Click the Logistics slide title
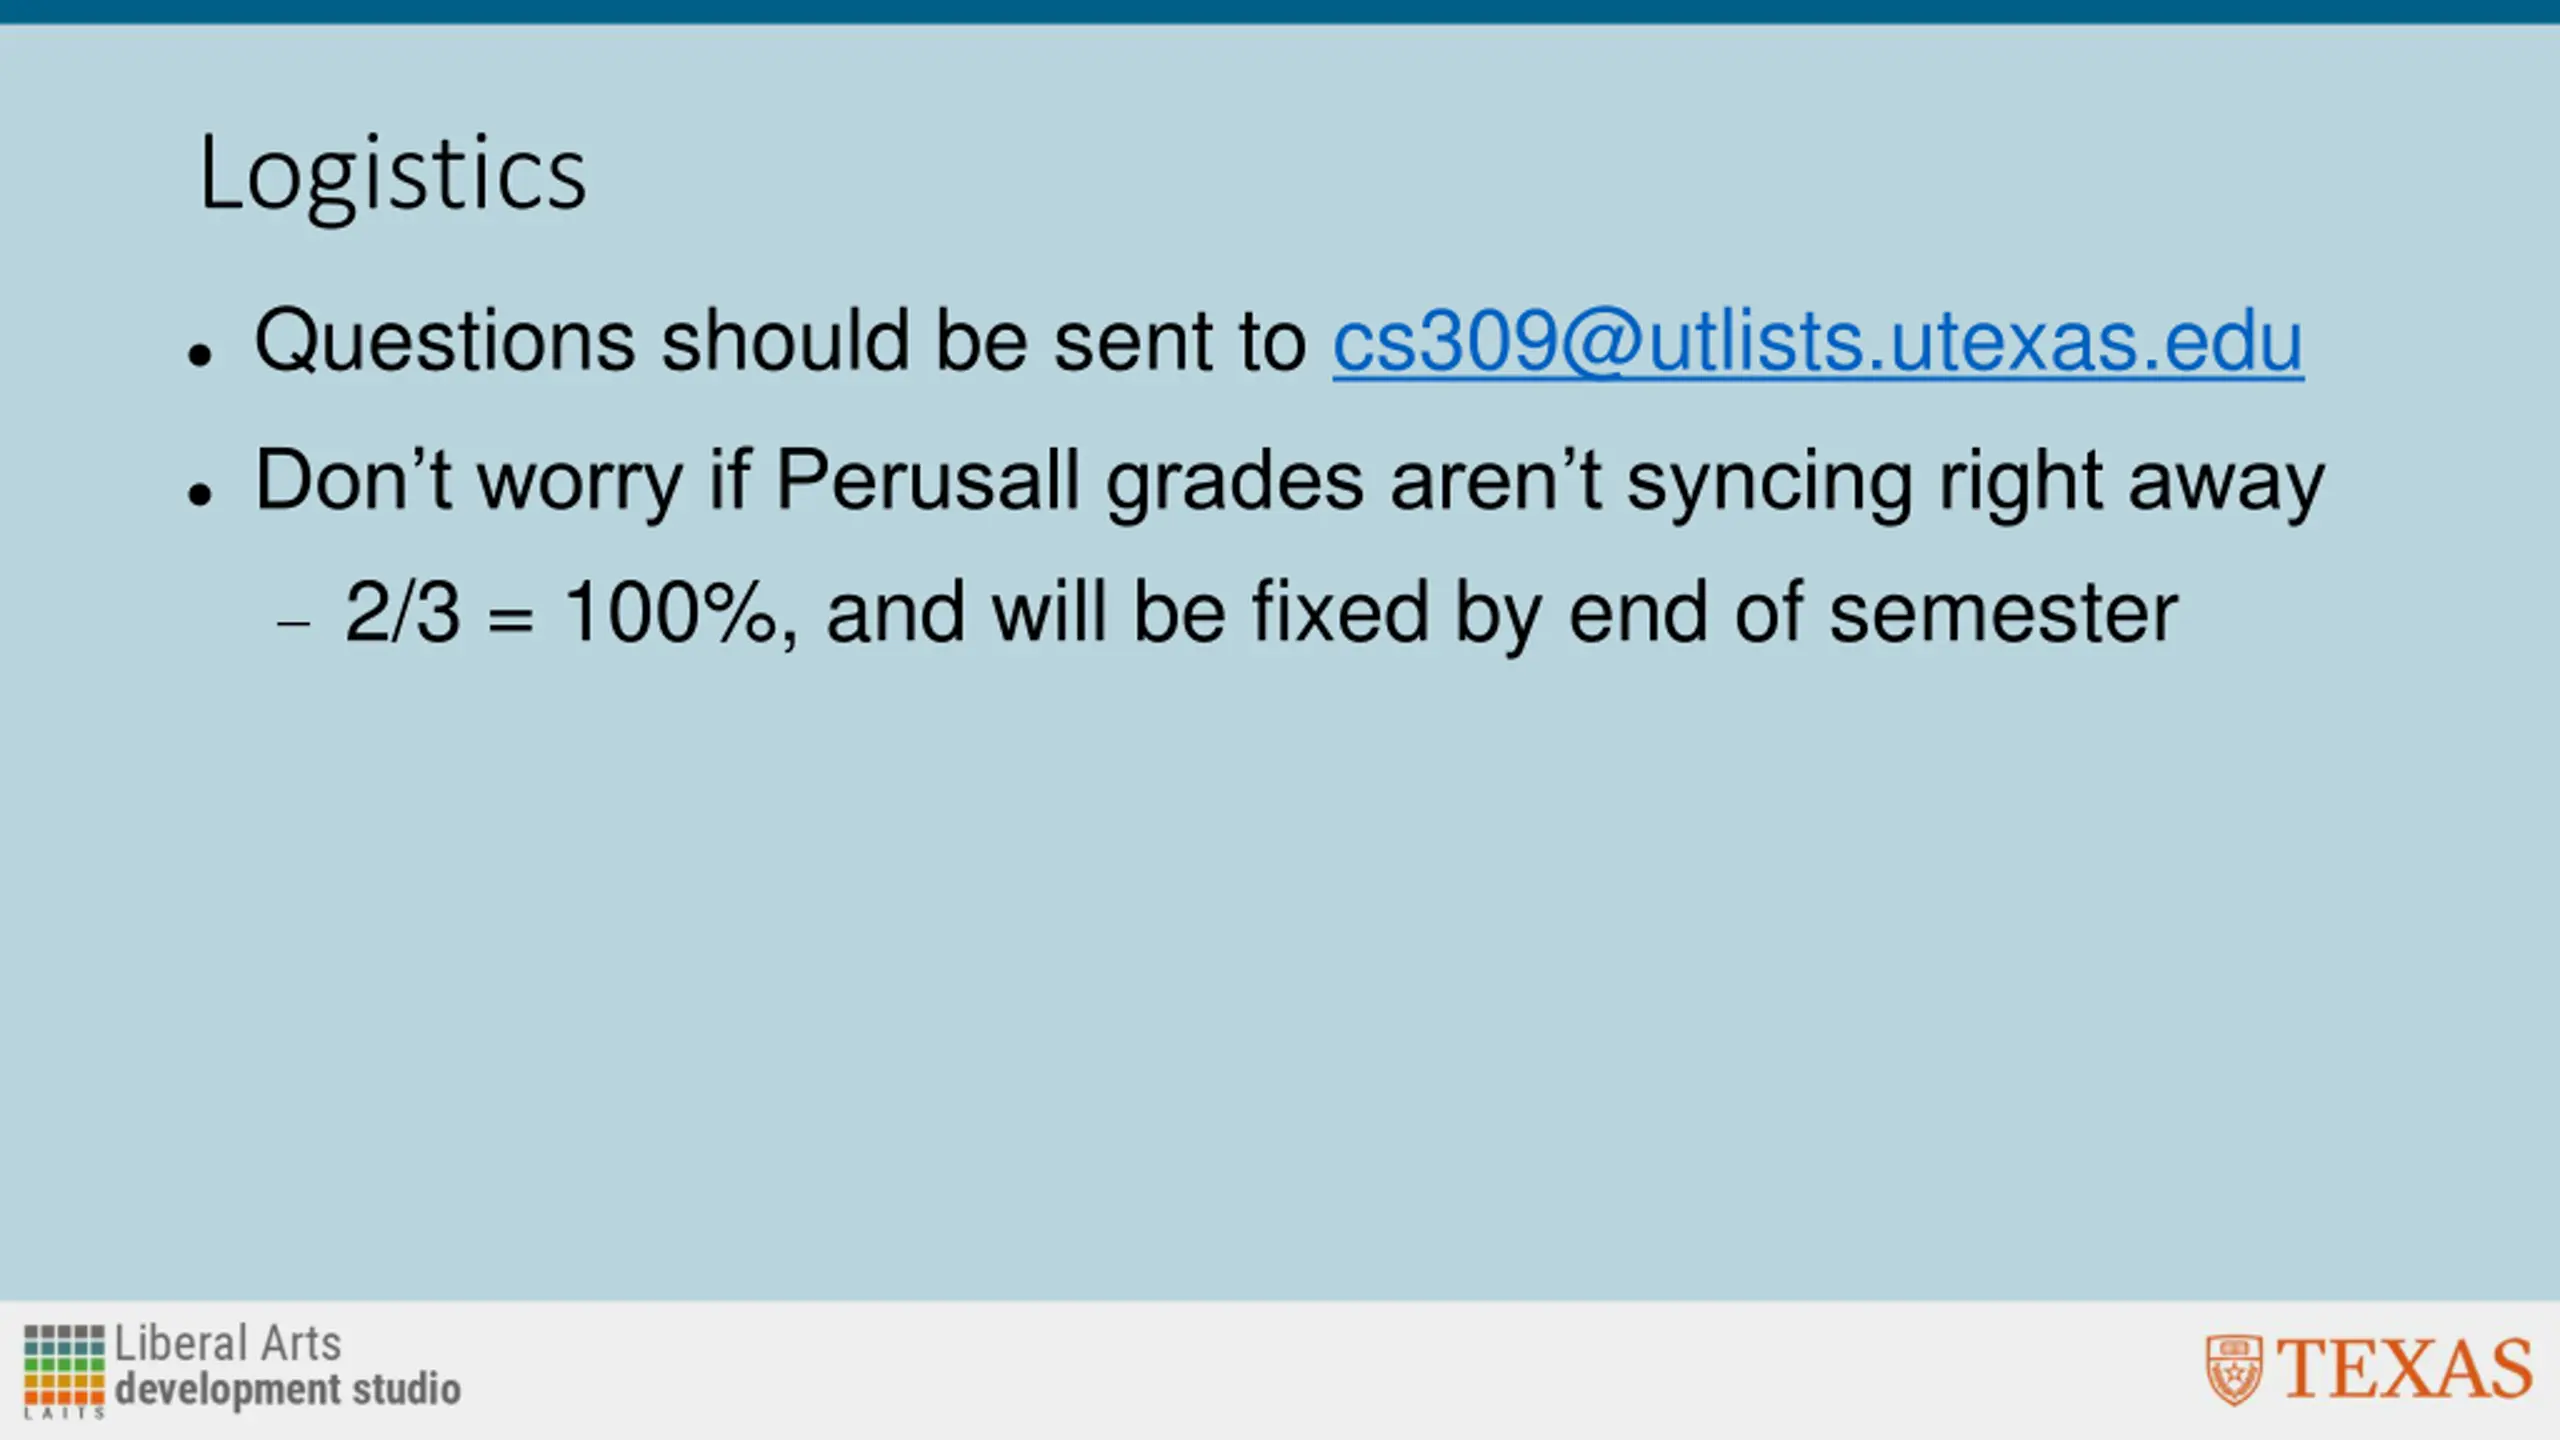Image resolution: width=2560 pixels, height=1440 pixels. coord(392,174)
